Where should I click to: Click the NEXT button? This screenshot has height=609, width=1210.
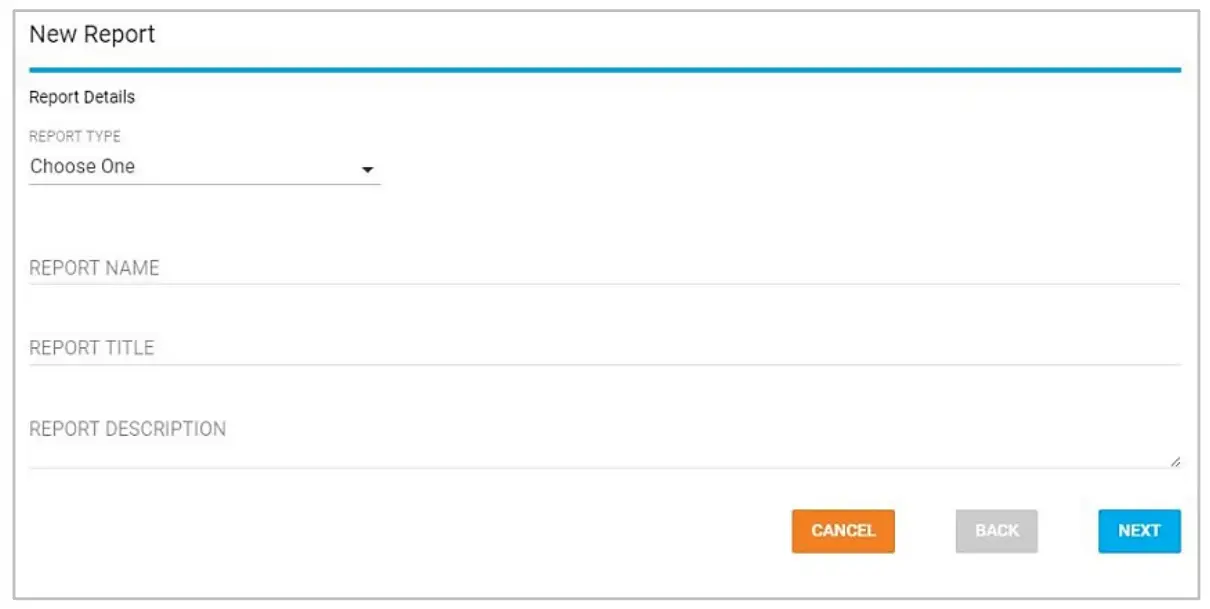click(1139, 531)
